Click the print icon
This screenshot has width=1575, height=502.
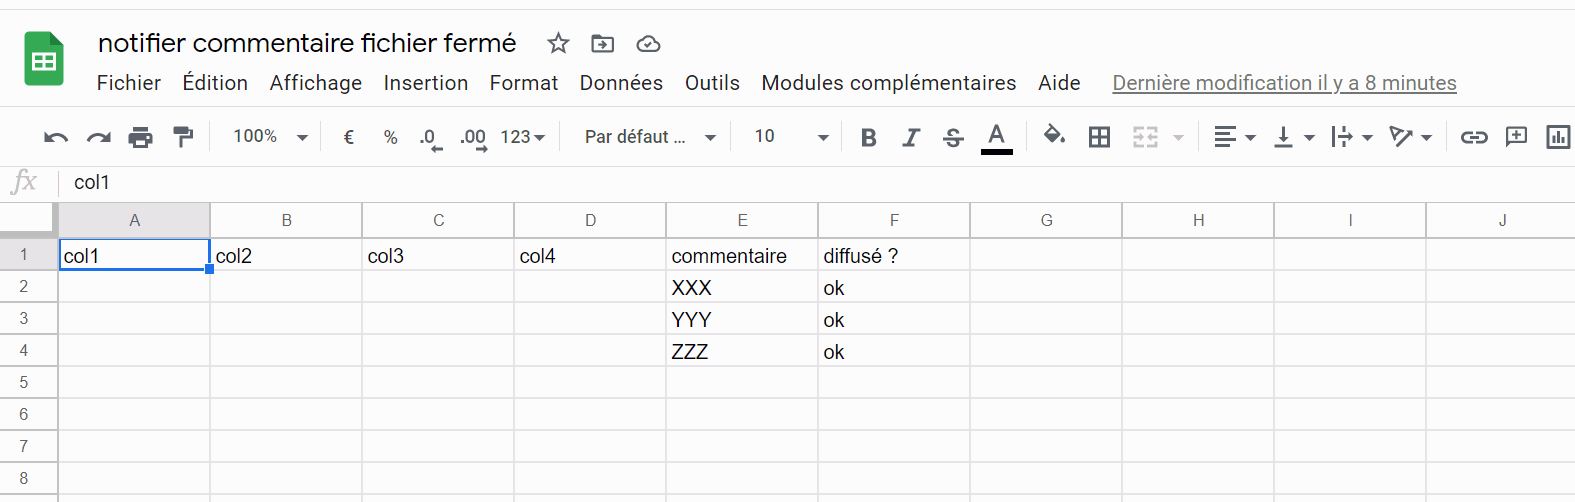click(141, 137)
